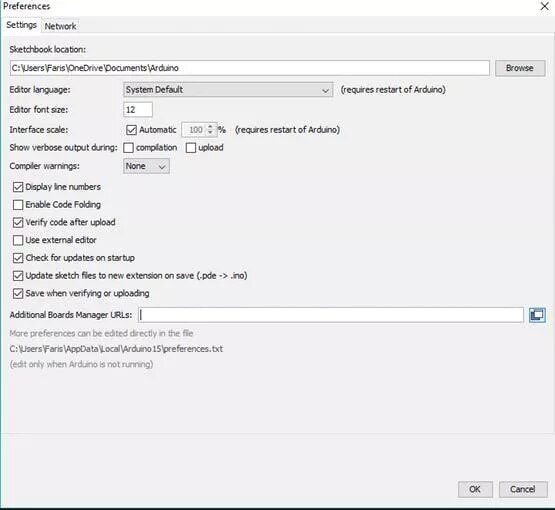Decrease interface scale with the down arrow
The width and height of the screenshot is (555, 510).
(210, 133)
